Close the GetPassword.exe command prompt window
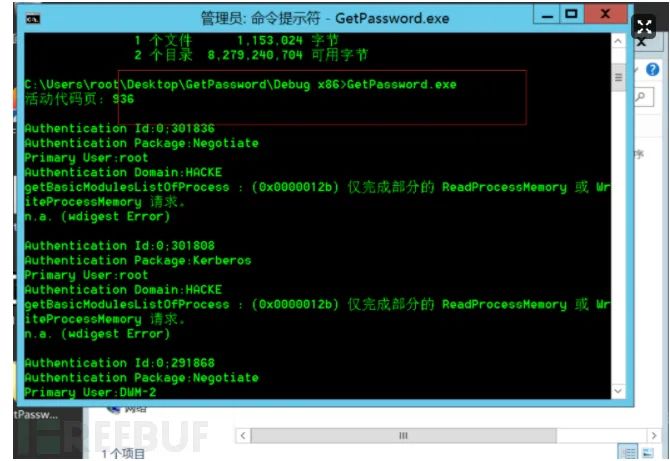Image resolution: width=670 pixels, height=461 pixels. (x=605, y=15)
